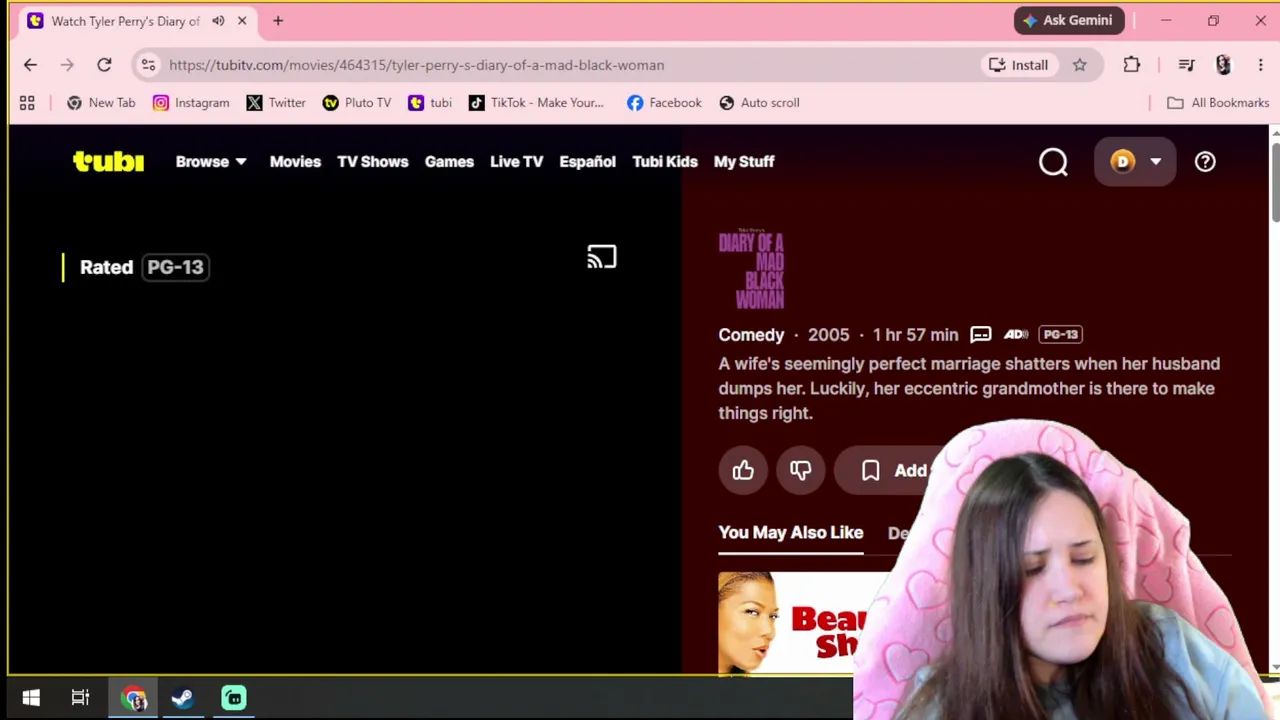Open Chrome from the taskbar
This screenshot has height=720, width=1280.
click(x=134, y=698)
